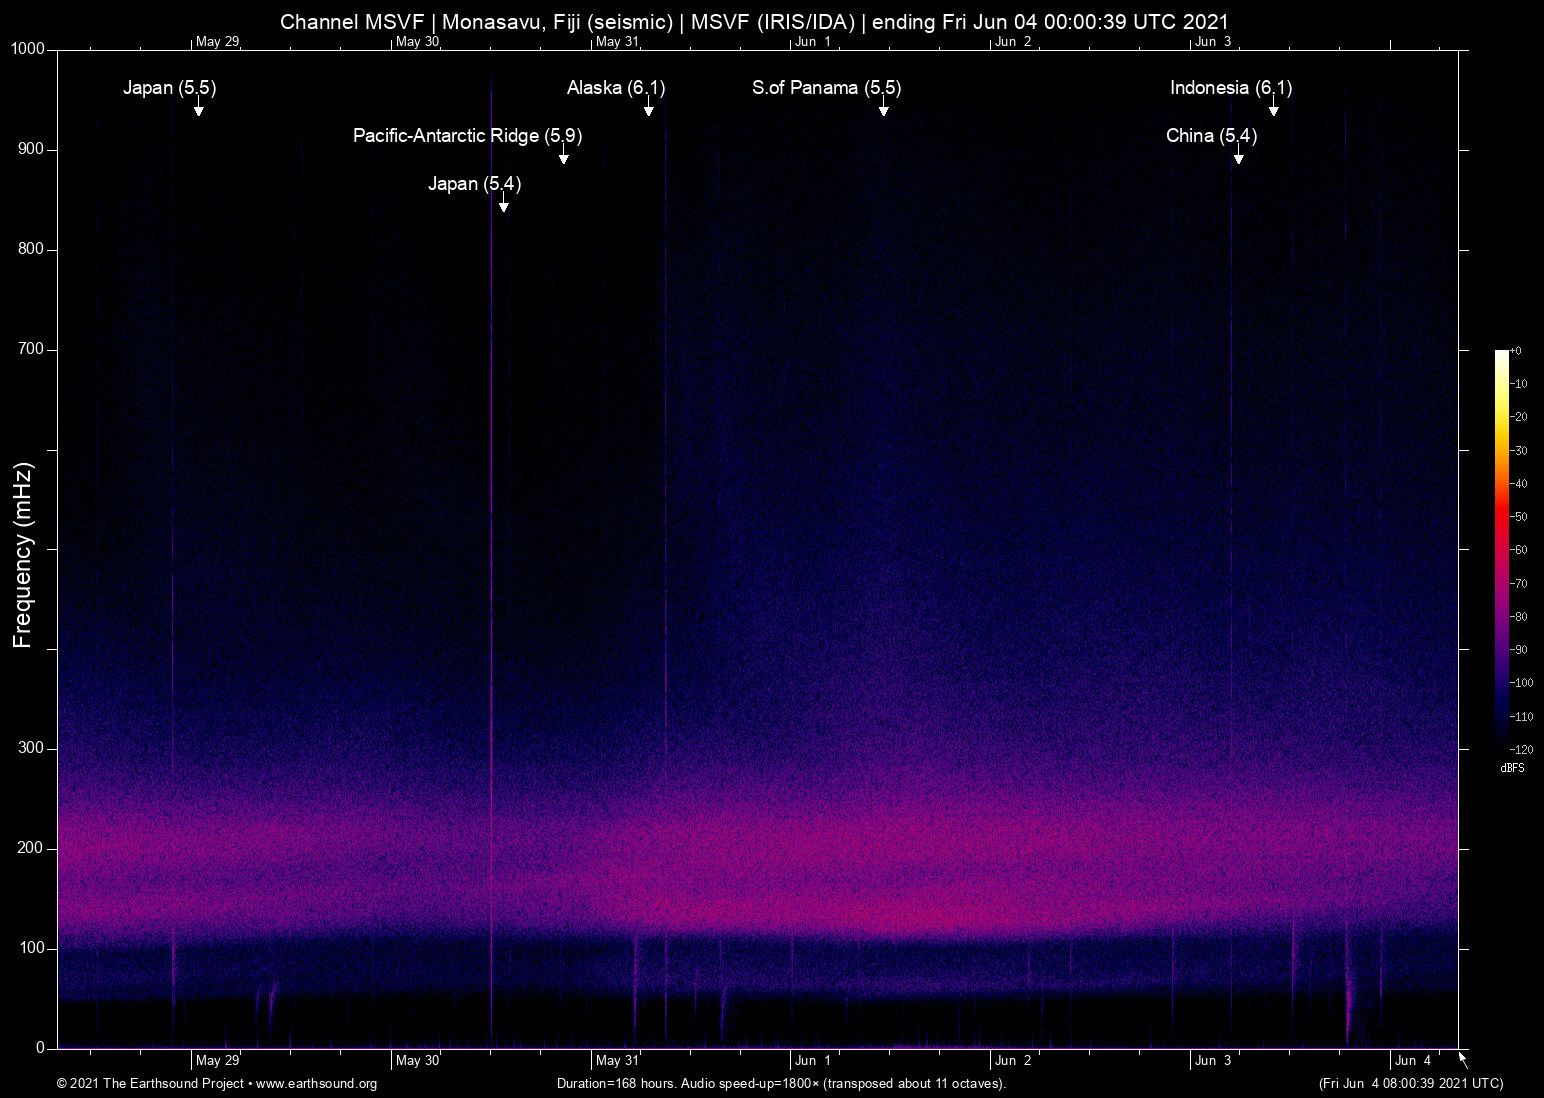Select the 200 frequency tick label
Screen dimensions: 1544x1098
(32, 848)
